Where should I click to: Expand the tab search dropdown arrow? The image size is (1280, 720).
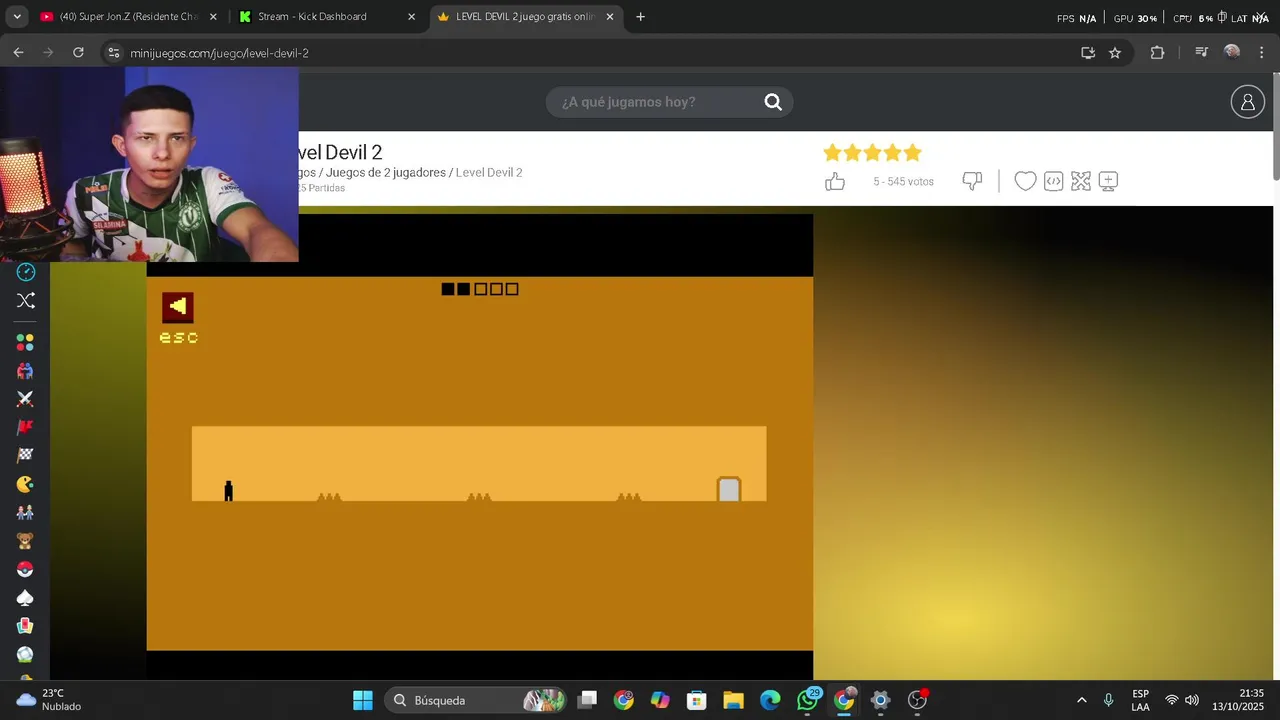(x=17, y=17)
